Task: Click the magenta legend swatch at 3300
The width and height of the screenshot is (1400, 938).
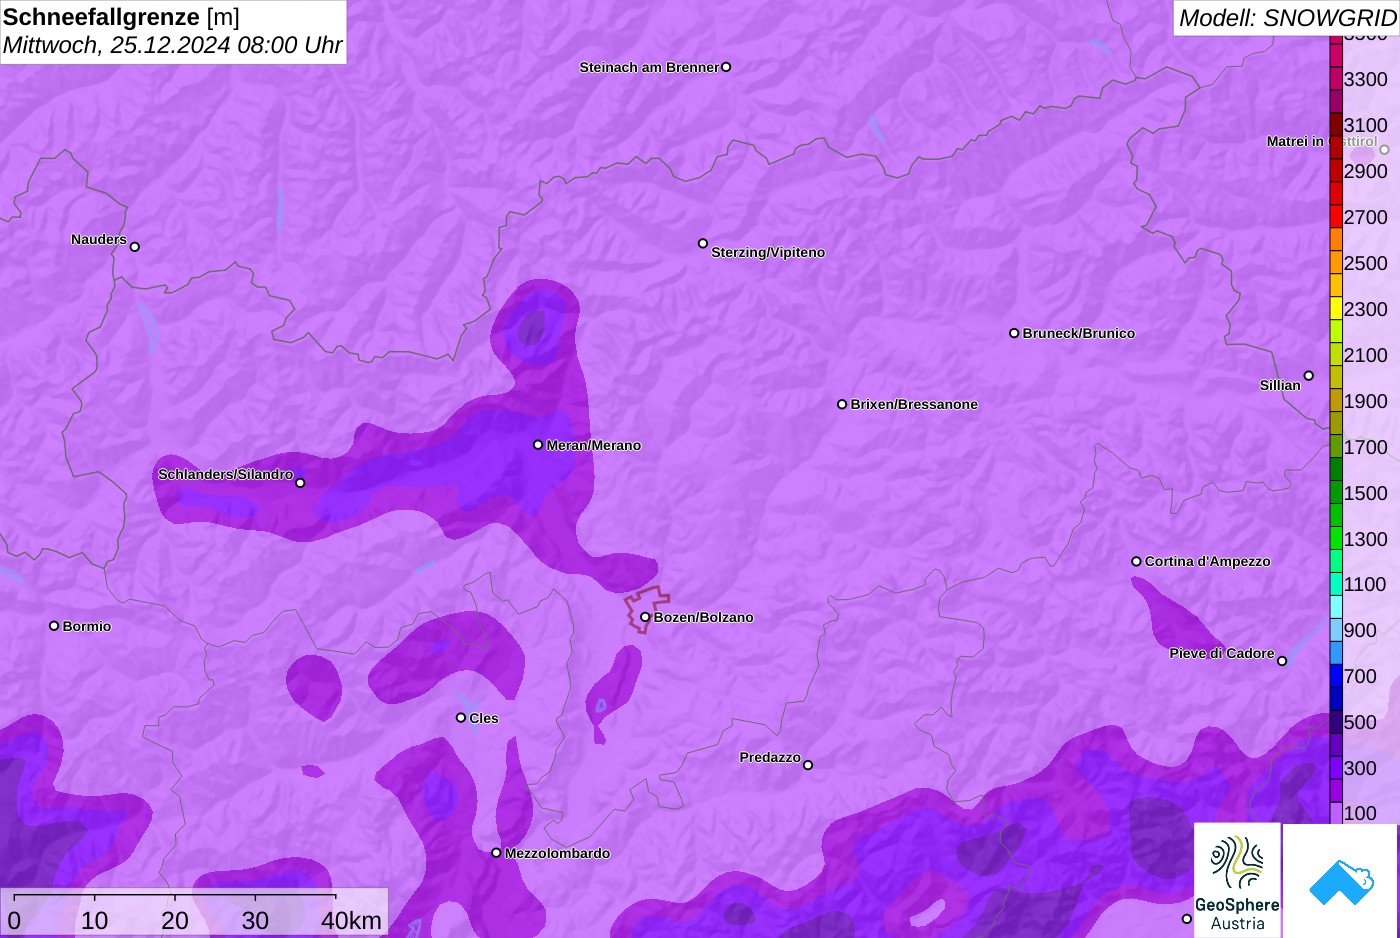Action: tap(1336, 79)
